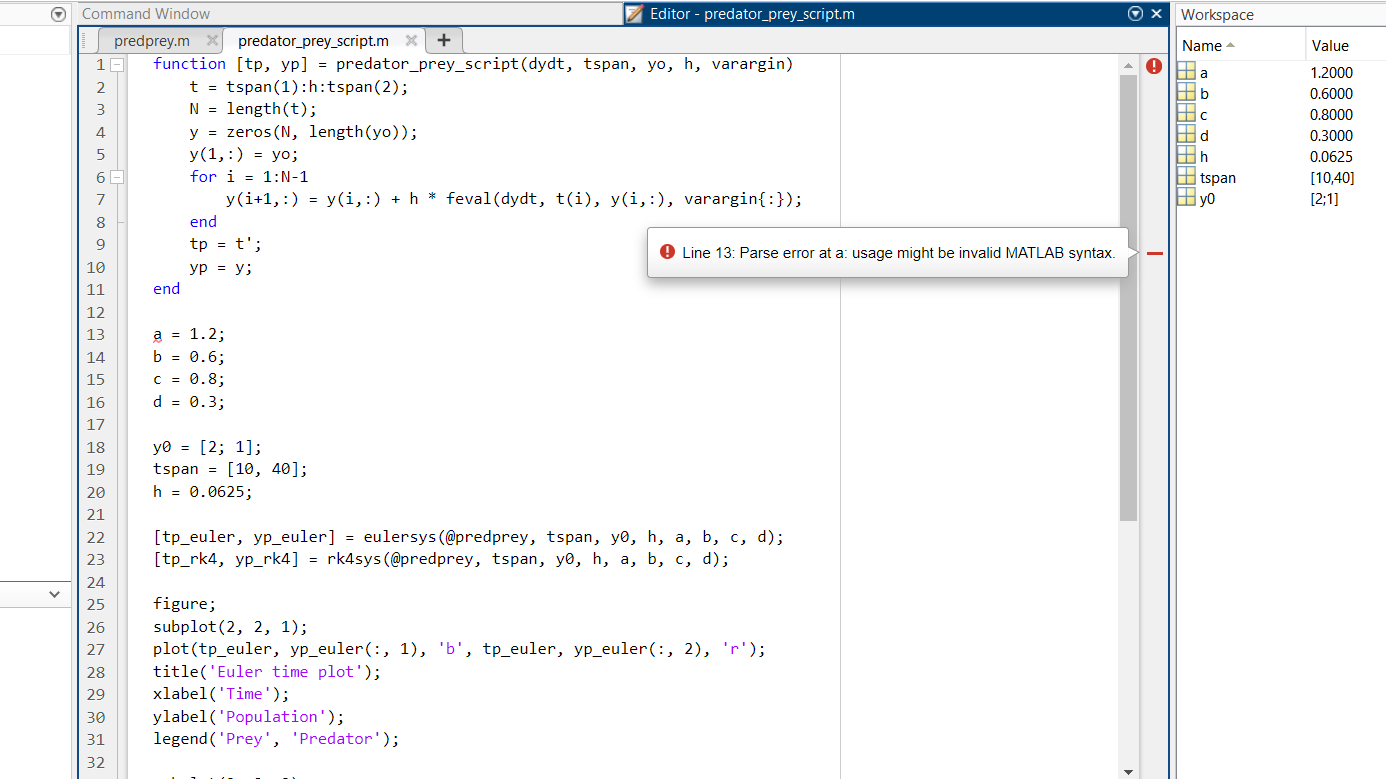Click the editor vertical scrollbar up arrow
Image resolution: width=1386 pixels, height=779 pixels.
click(x=1130, y=64)
